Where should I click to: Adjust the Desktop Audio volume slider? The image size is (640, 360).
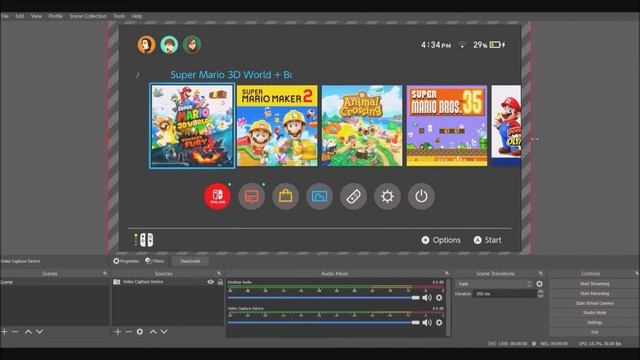click(x=324, y=298)
